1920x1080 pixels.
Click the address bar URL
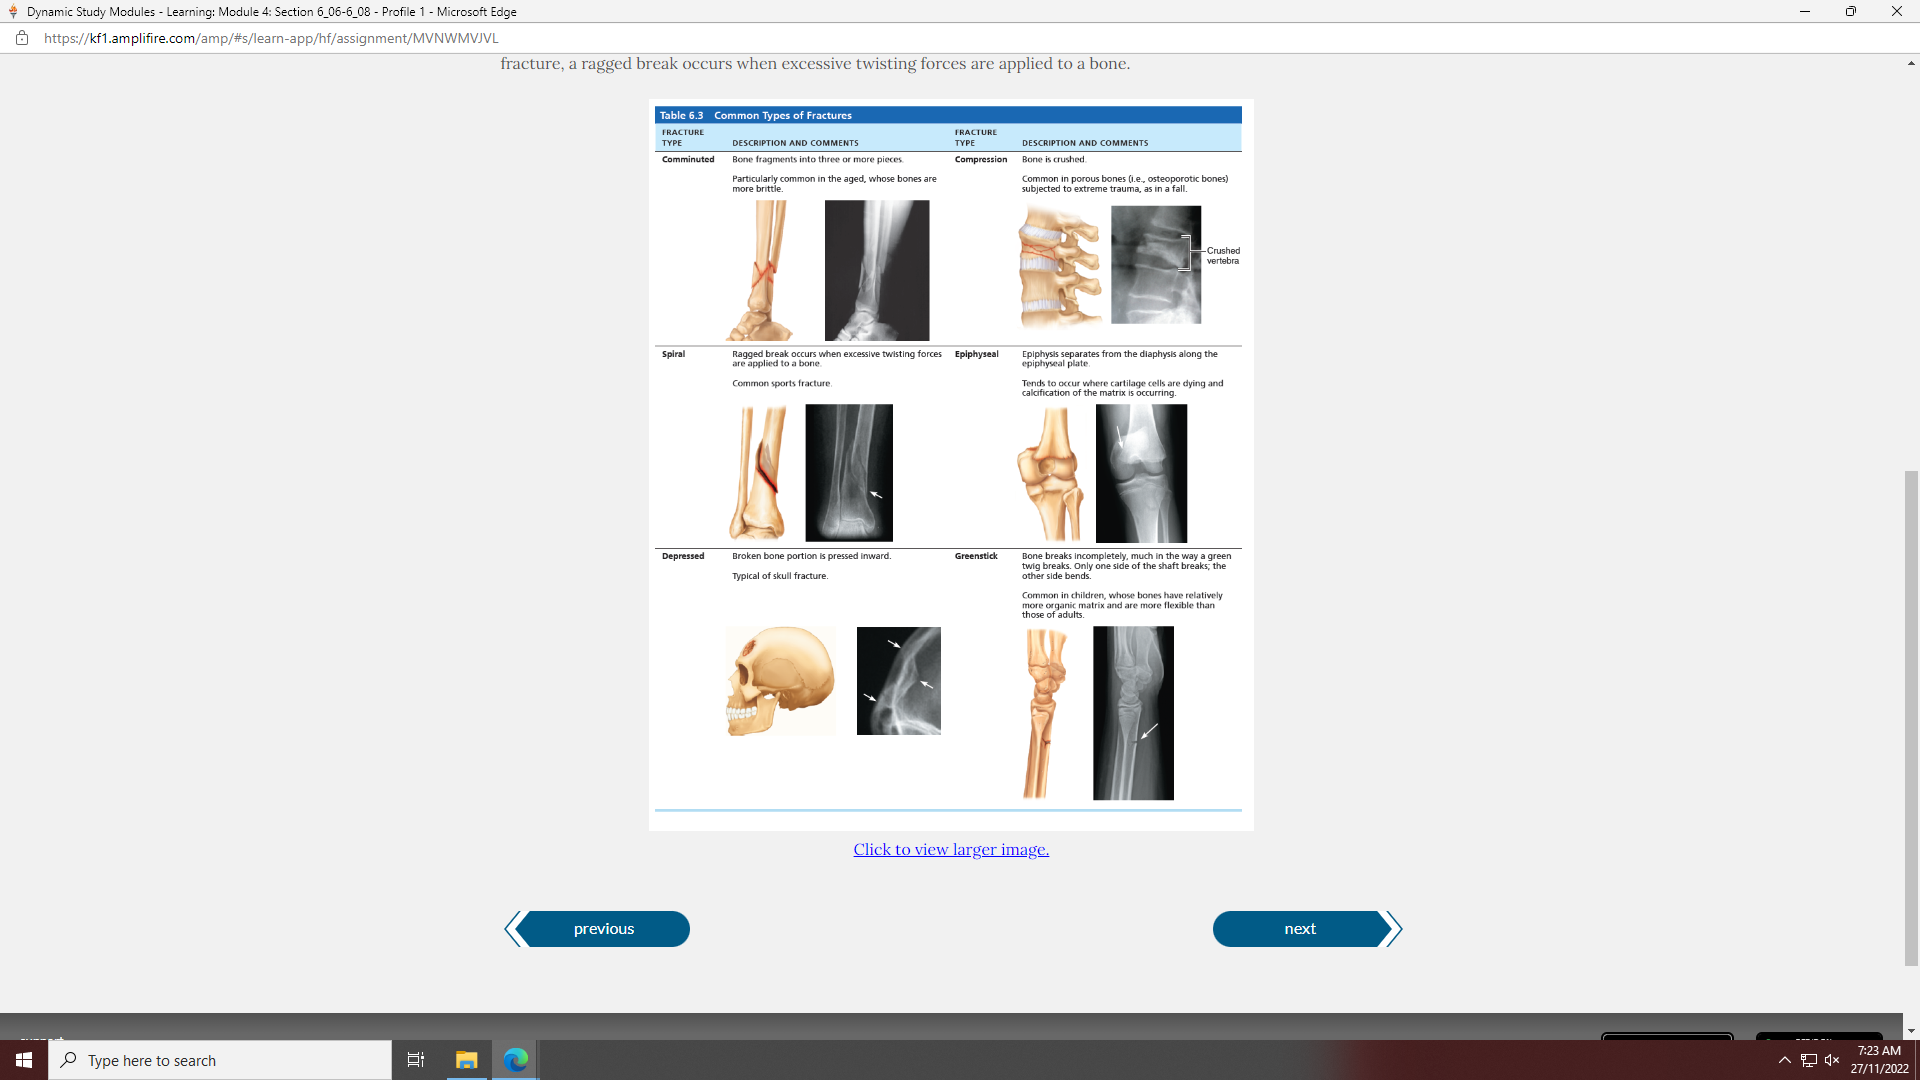click(x=271, y=38)
